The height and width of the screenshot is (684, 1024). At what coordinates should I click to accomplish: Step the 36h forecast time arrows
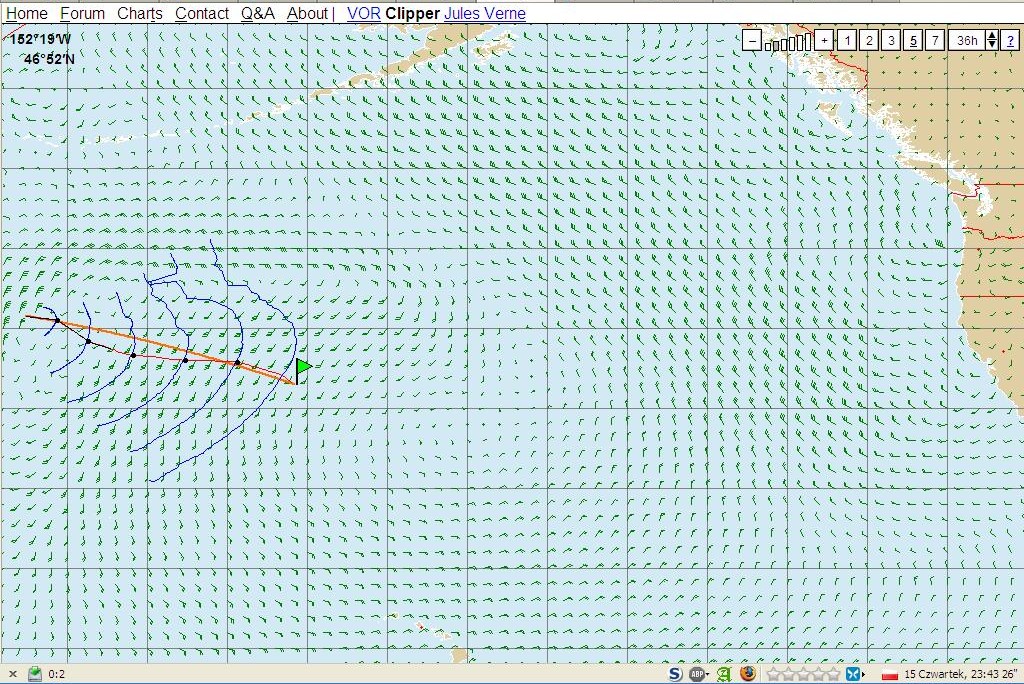(x=992, y=41)
